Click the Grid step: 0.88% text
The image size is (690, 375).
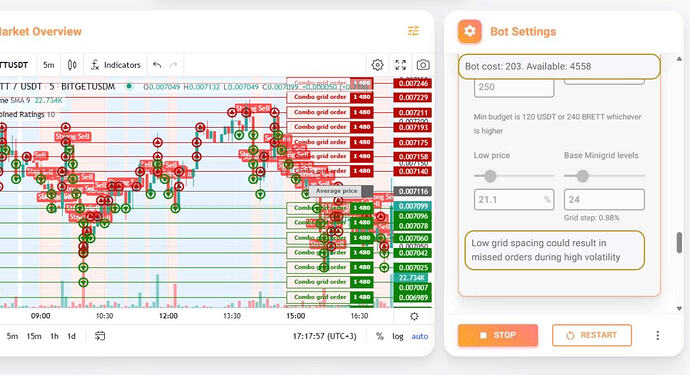click(591, 218)
